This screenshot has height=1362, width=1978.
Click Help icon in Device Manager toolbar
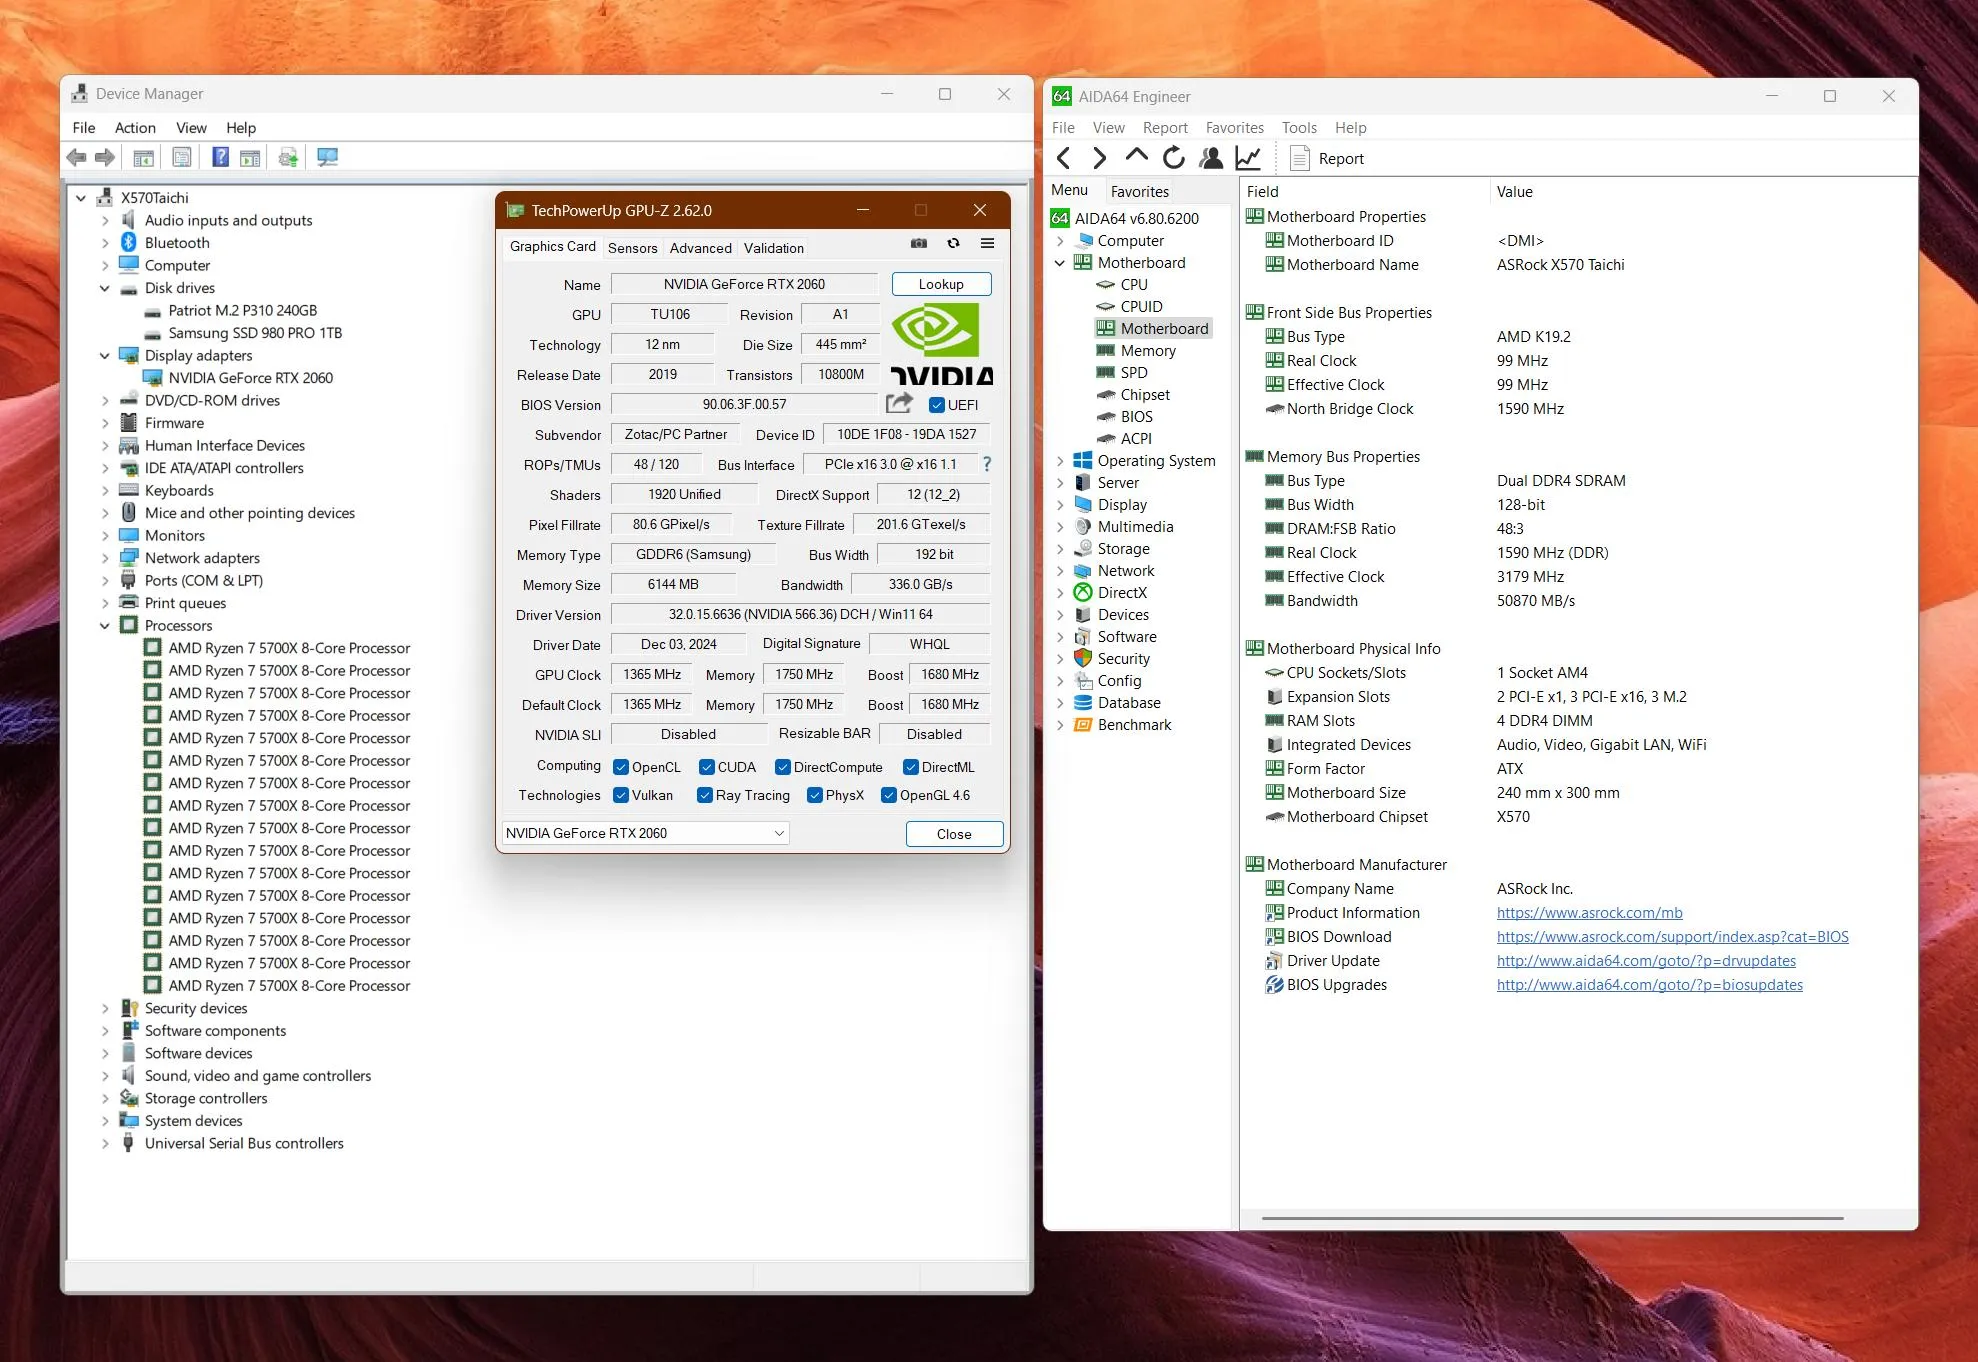(x=221, y=157)
